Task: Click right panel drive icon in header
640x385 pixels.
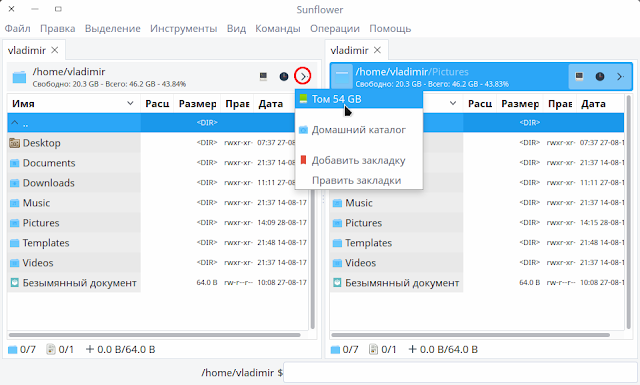Action: coord(342,76)
